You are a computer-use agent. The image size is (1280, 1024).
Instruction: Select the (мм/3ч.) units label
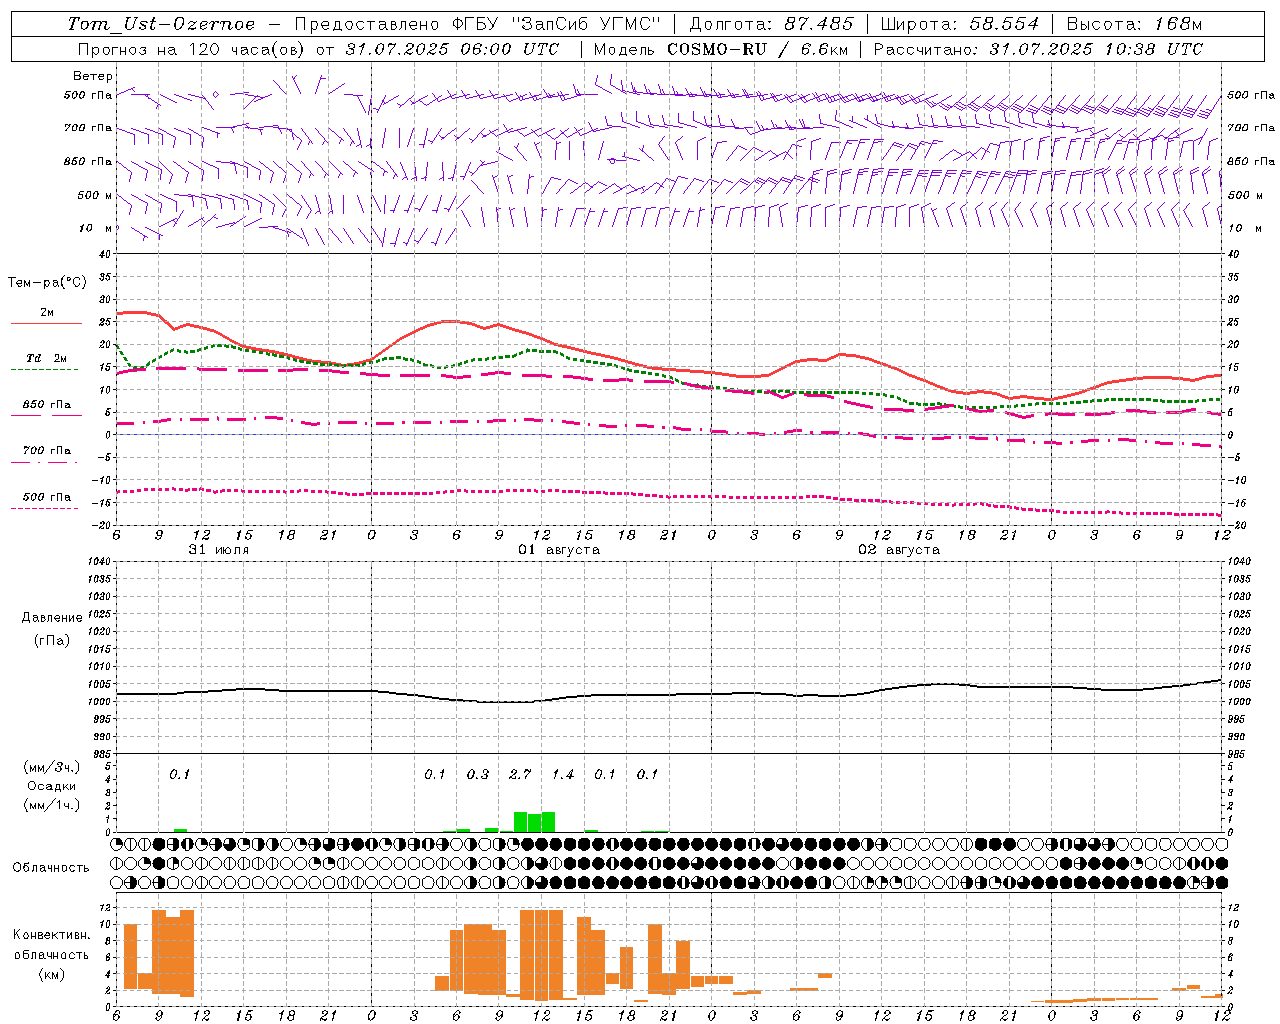[x=52, y=768]
